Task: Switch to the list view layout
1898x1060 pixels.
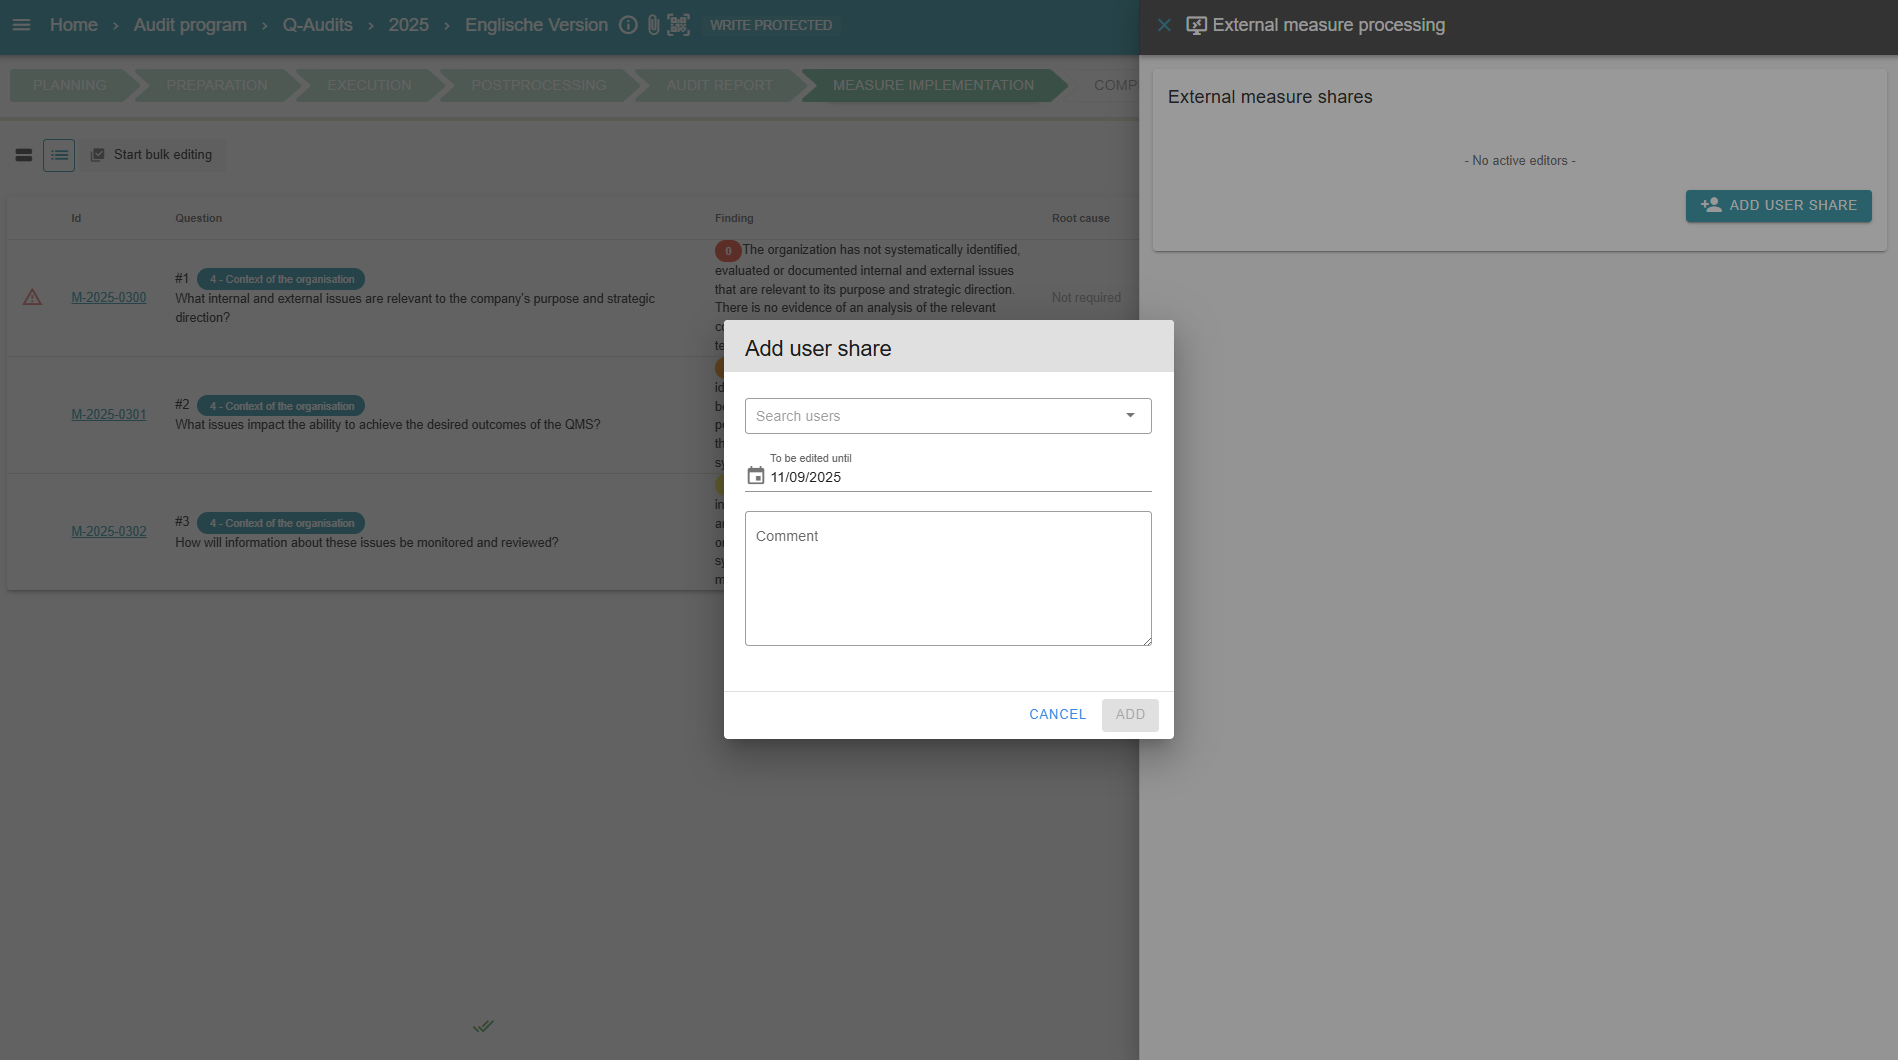Action: tap(59, 155)
